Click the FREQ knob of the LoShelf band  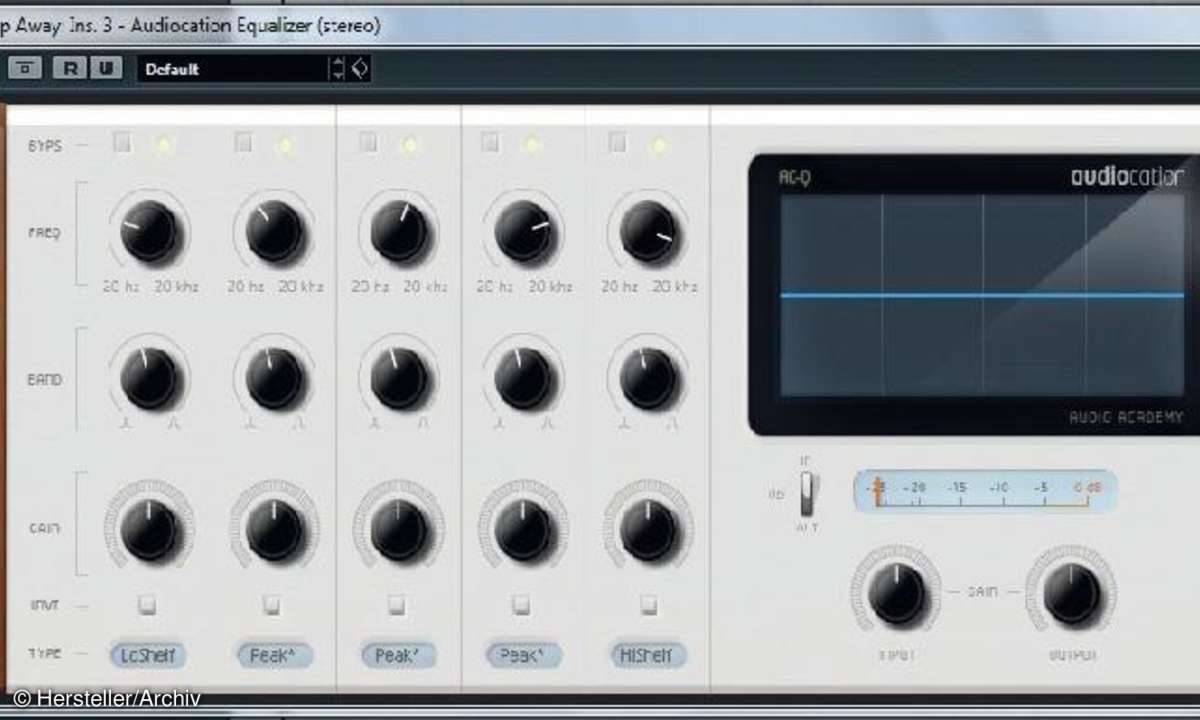(x=150, y=231)
